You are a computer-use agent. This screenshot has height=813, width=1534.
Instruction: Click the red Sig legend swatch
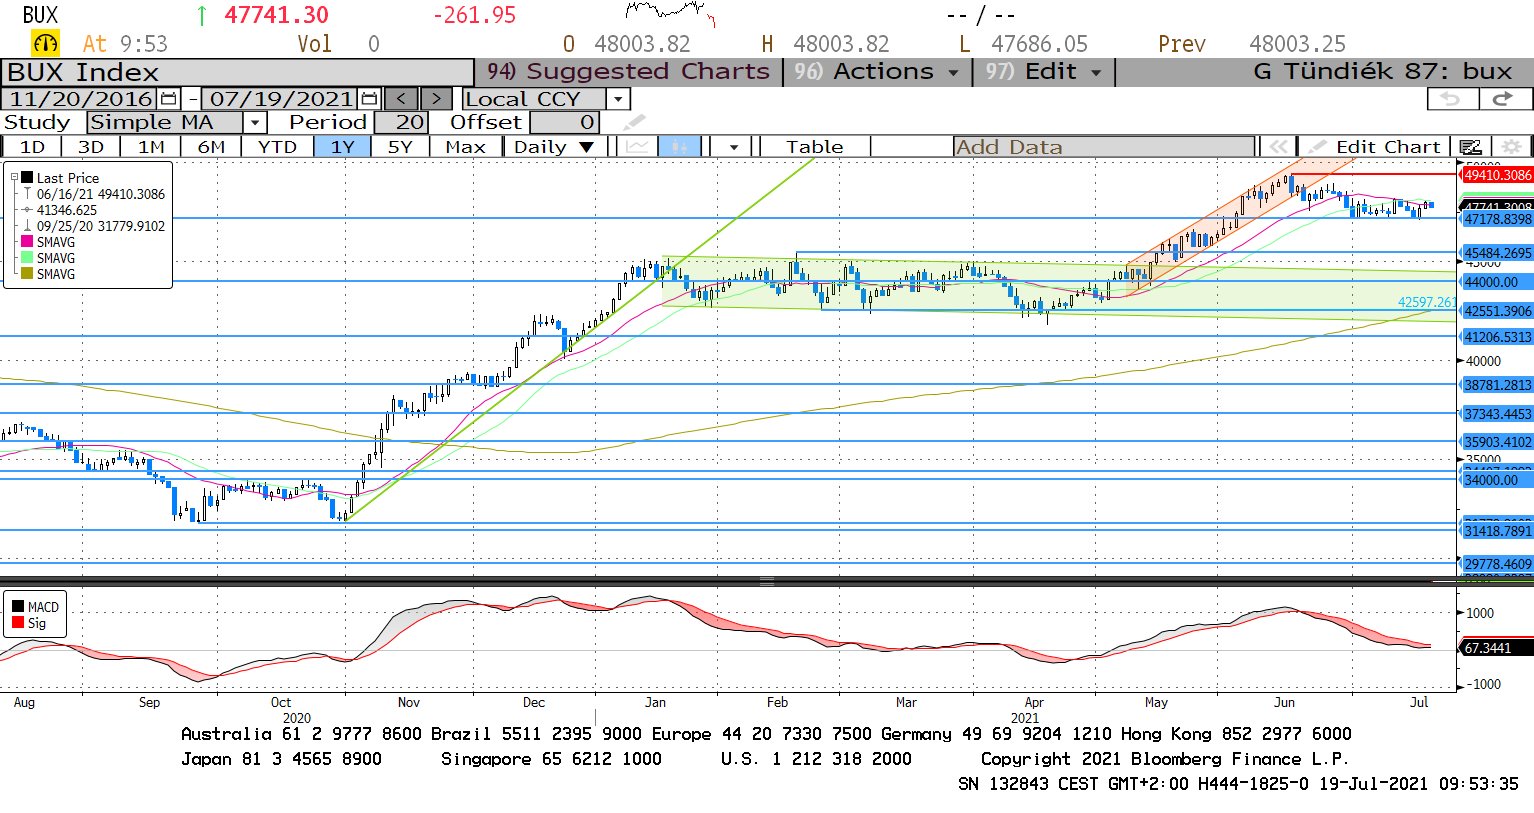point(18,623)
